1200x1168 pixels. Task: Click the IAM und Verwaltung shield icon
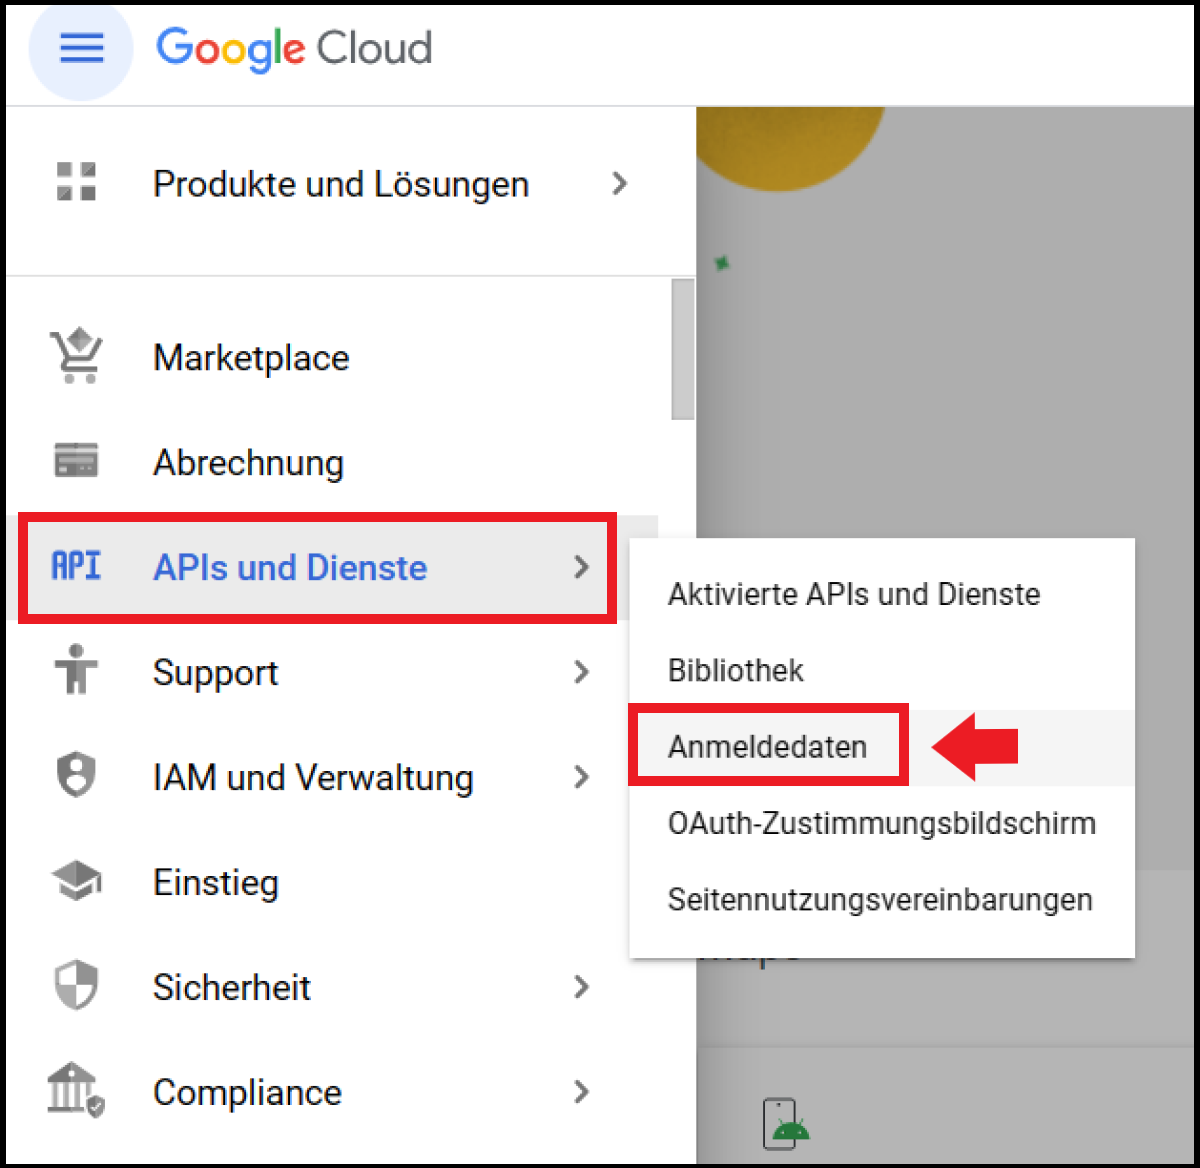pos(77,776)
